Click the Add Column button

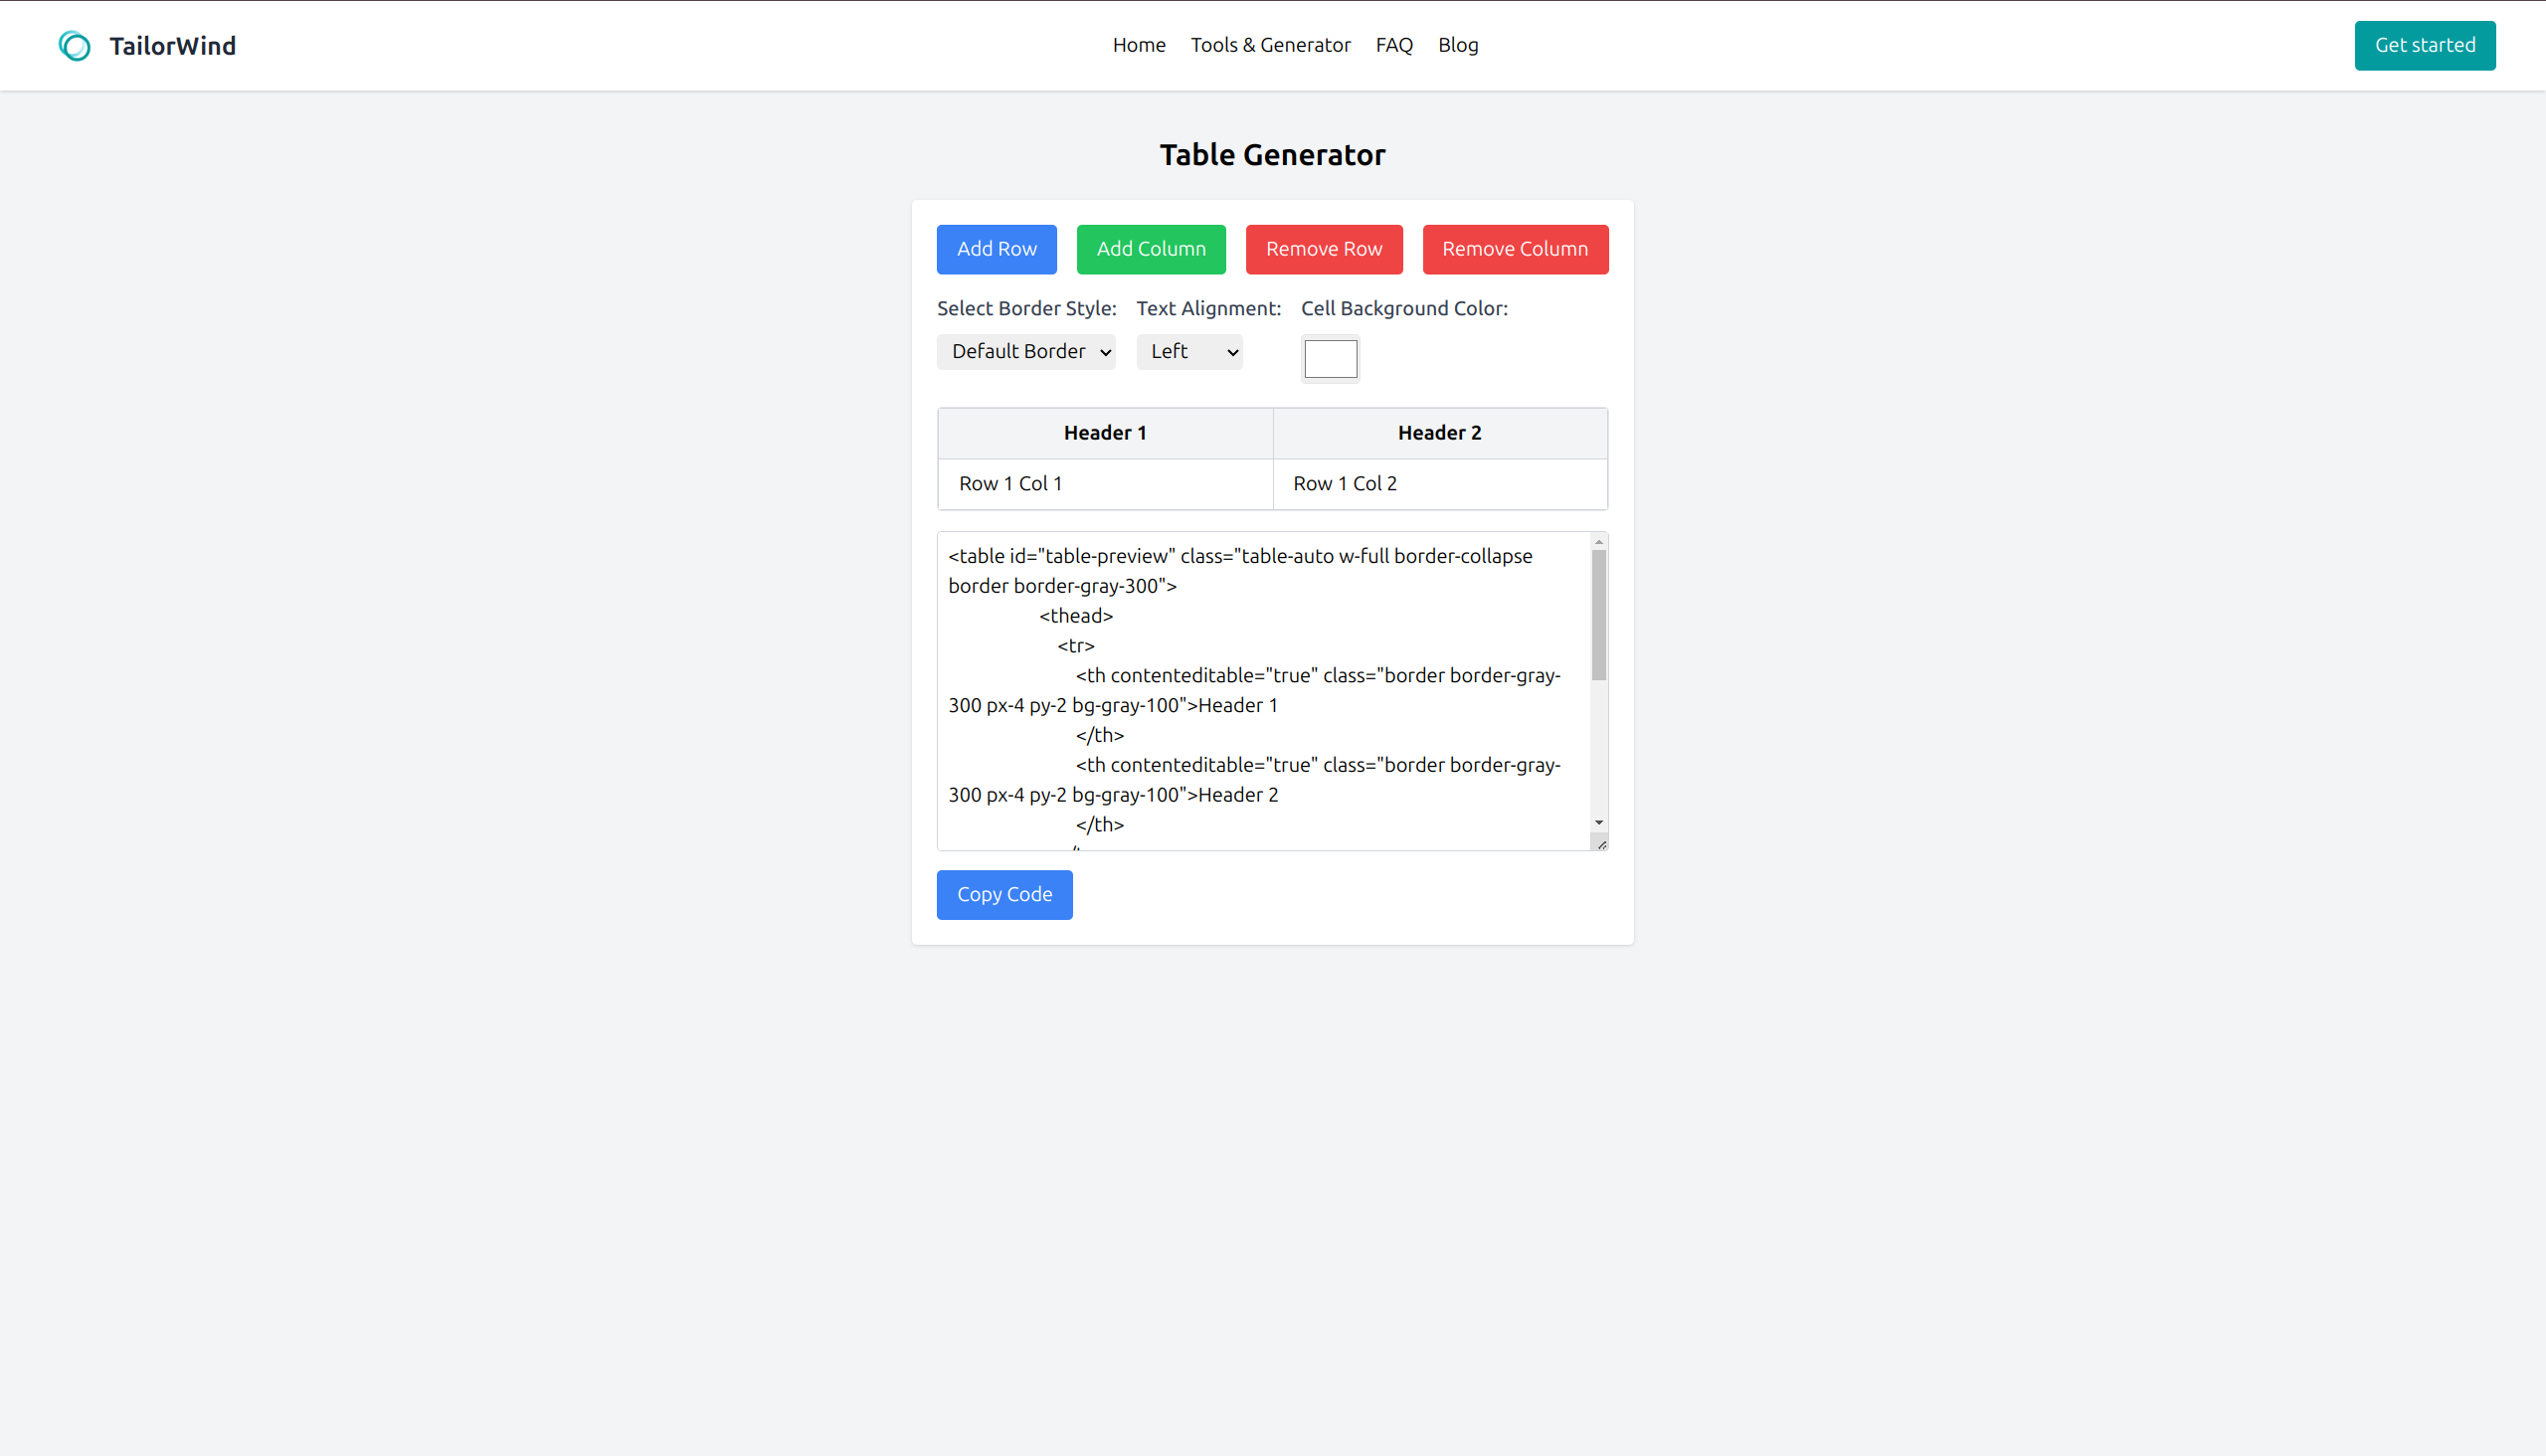(x=1153, y=249)
